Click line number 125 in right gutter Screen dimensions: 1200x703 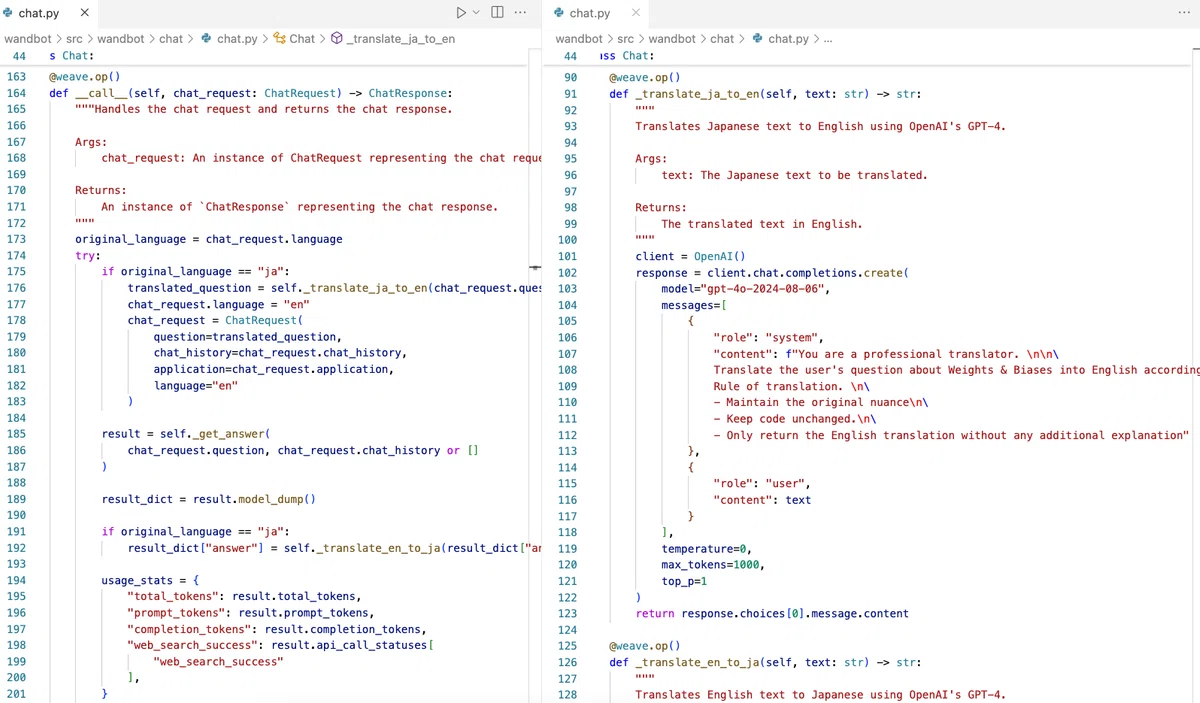[567, 645]
